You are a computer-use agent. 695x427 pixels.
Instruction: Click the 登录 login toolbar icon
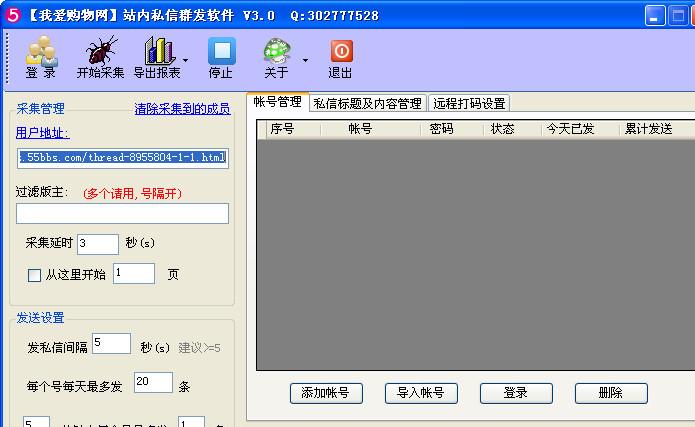[41, 57]
